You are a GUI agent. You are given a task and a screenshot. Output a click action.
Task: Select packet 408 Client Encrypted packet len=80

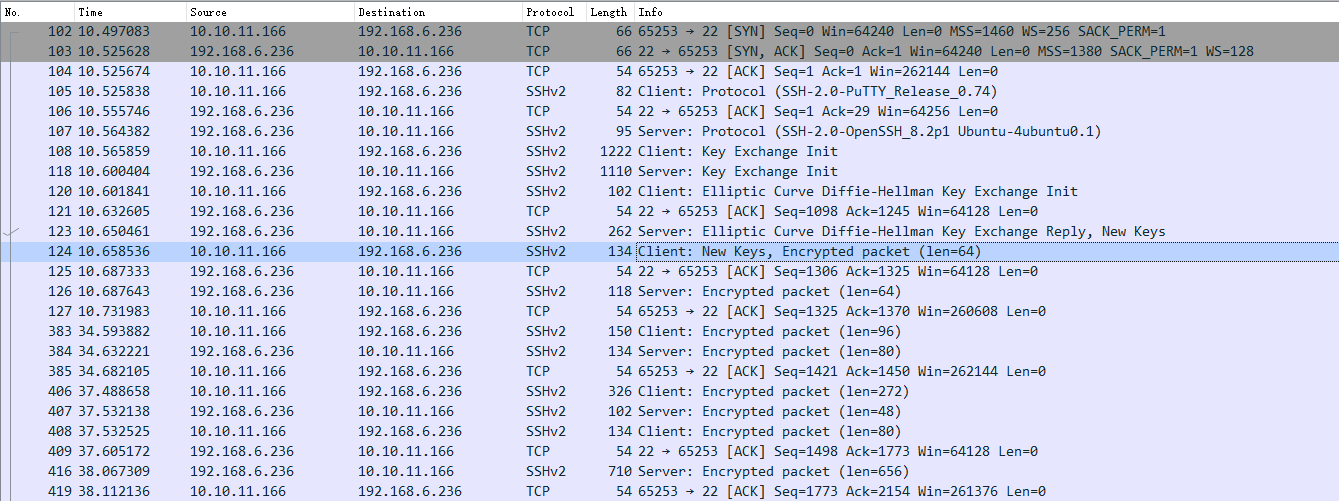tap(669, 431)
